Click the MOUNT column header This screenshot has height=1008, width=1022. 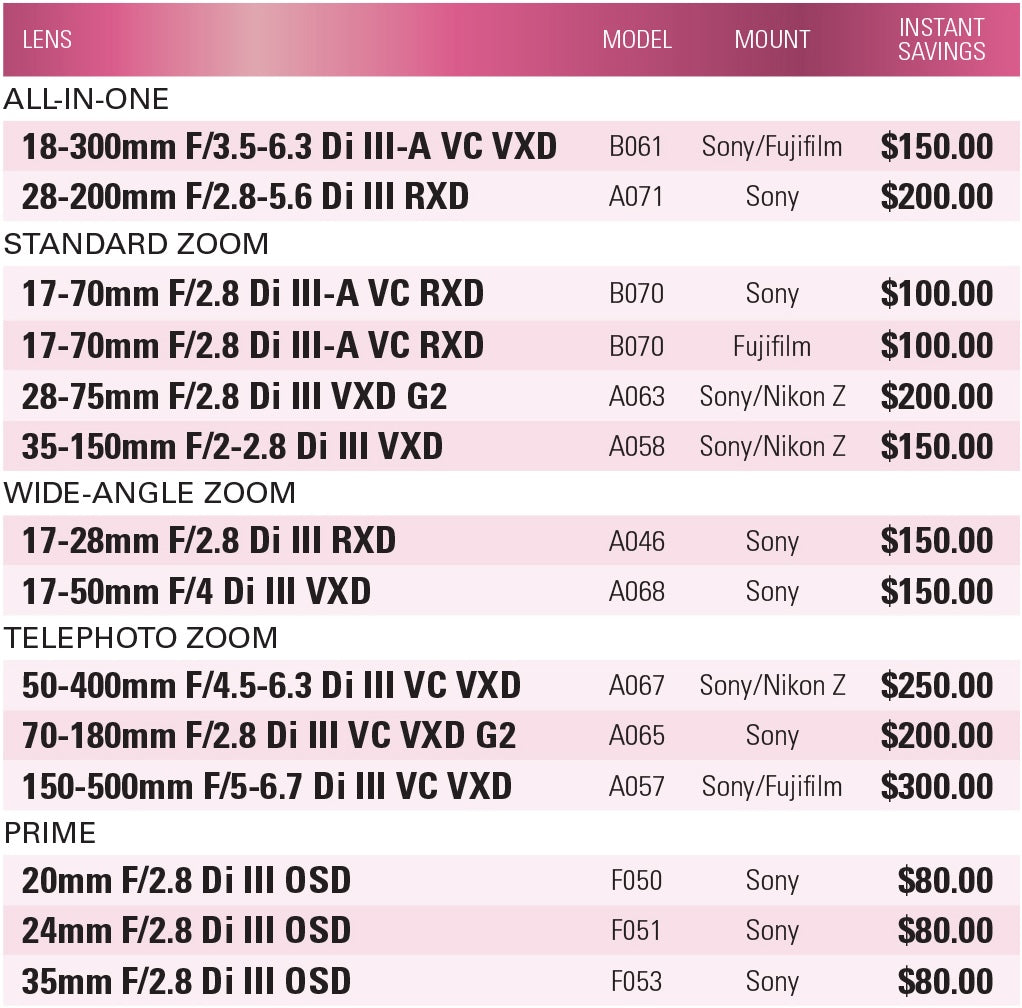tap(772, 40)
